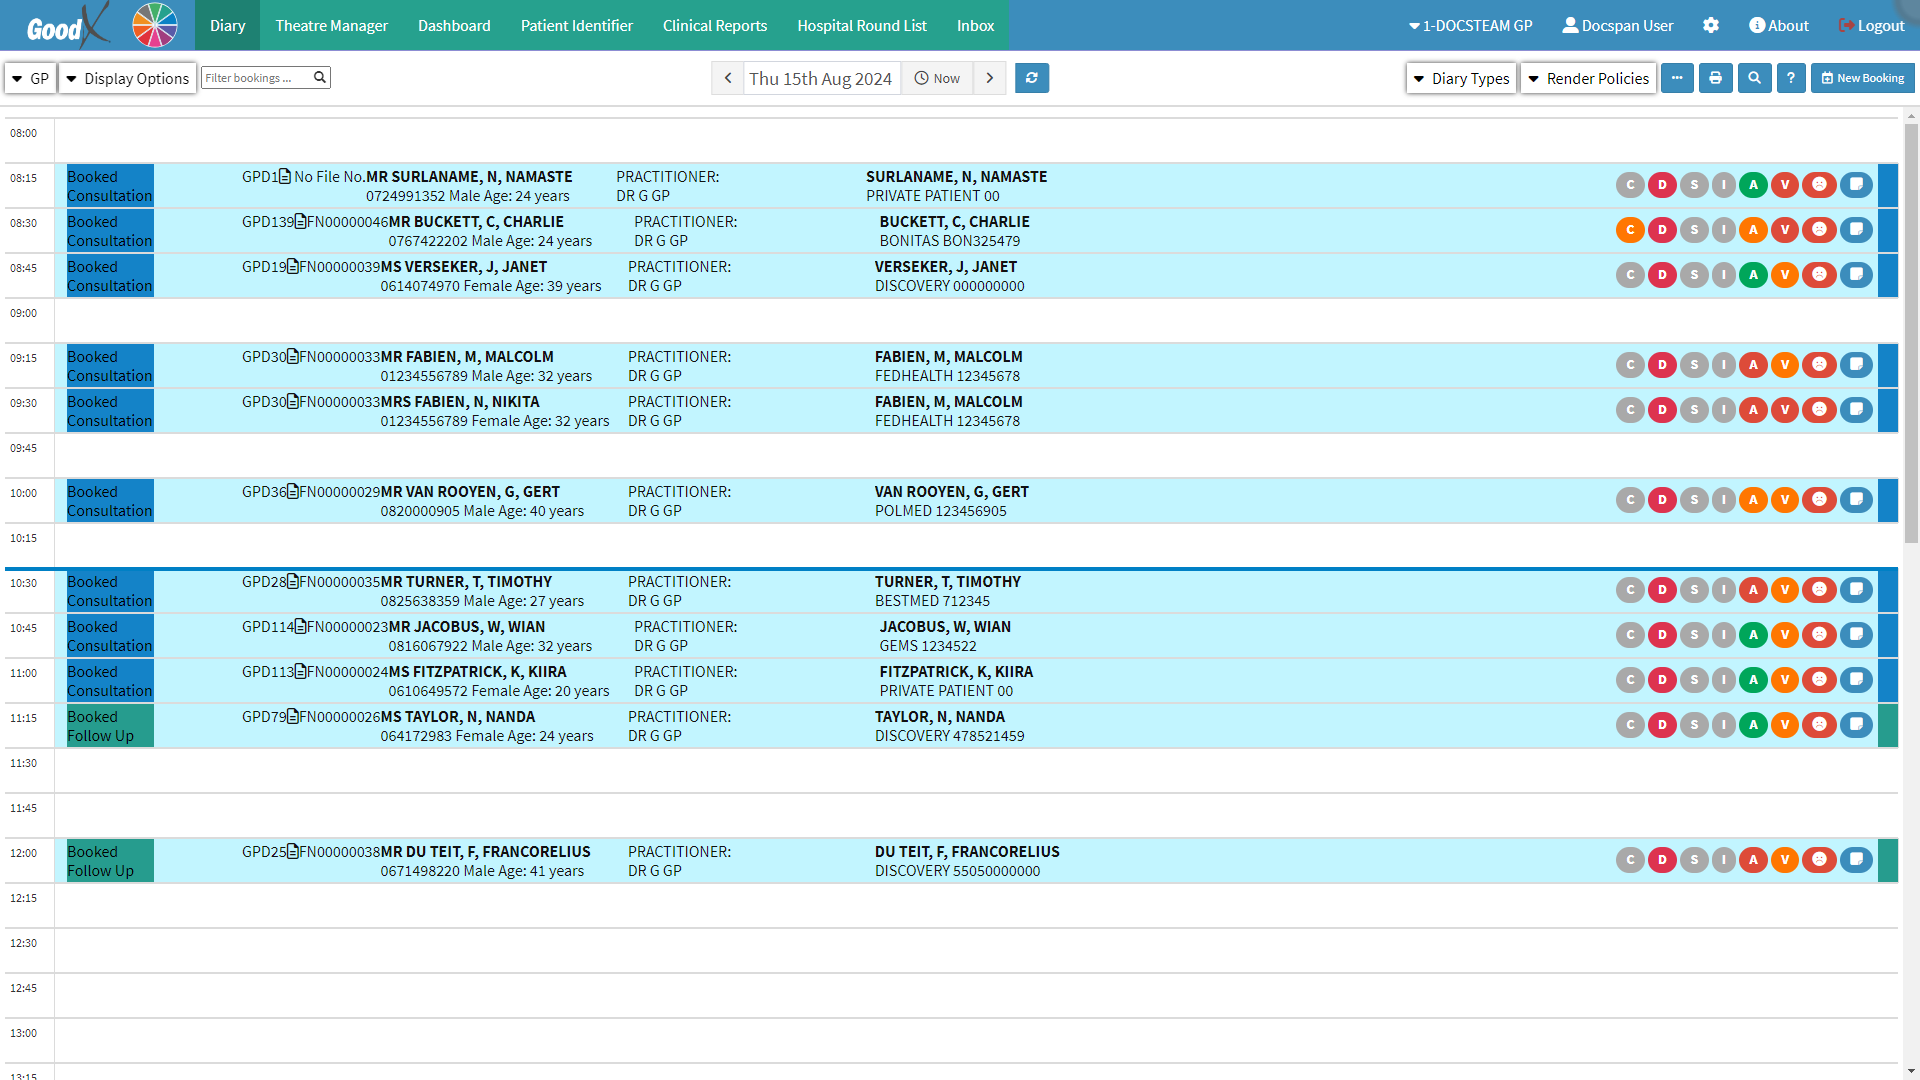Click the search magnifier button in toolbar
This screenshot has width=1920, height=1080.
(1754, 78)
